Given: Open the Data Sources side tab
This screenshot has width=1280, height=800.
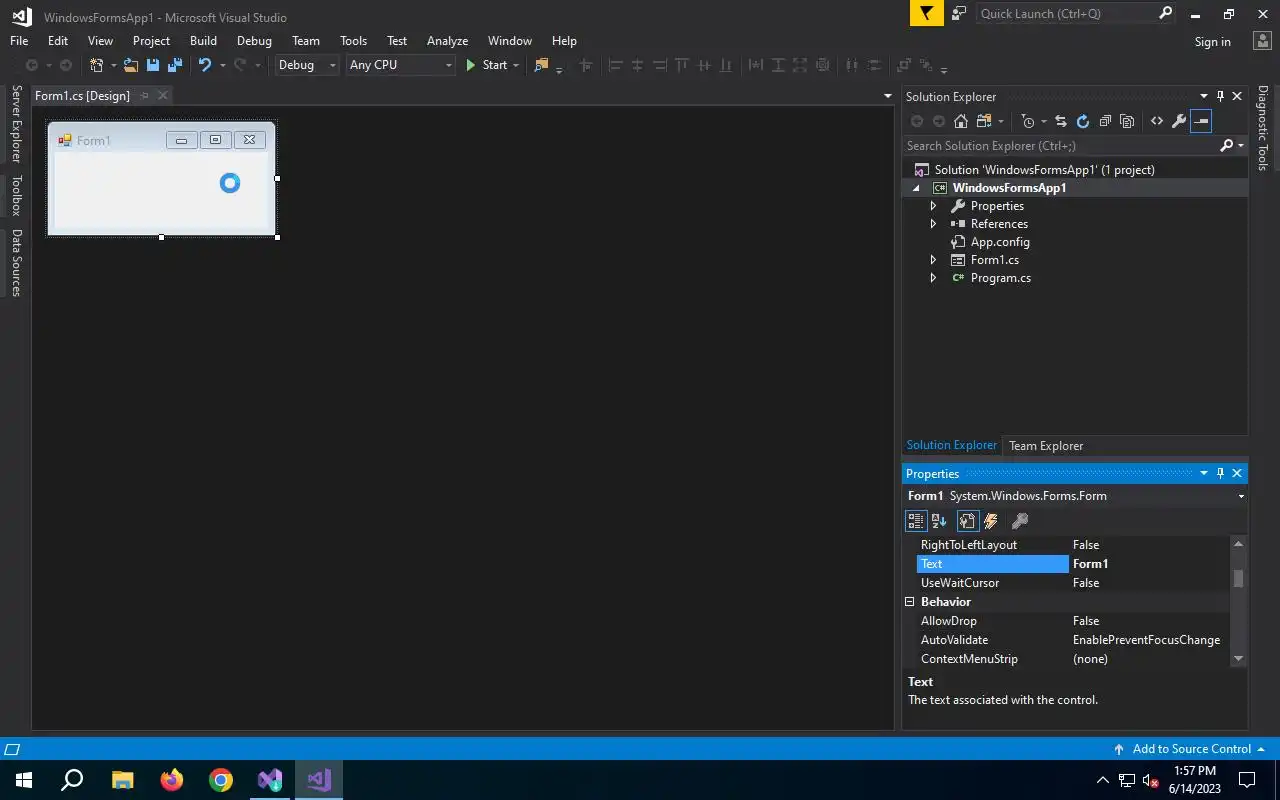Looking at the screenshot, I should click(16, 264).
